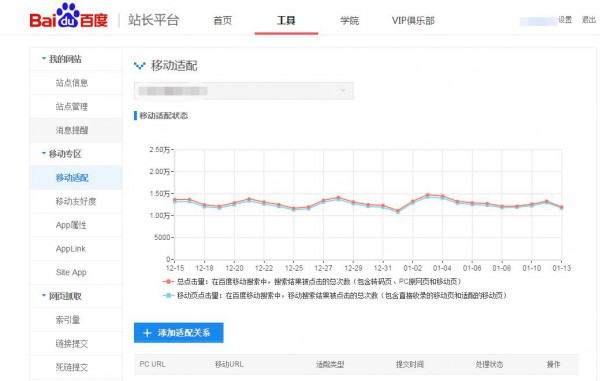Screen dimensions: 600x381
Task: Select the 工具 tab
Action: click(x=286, y=20)
